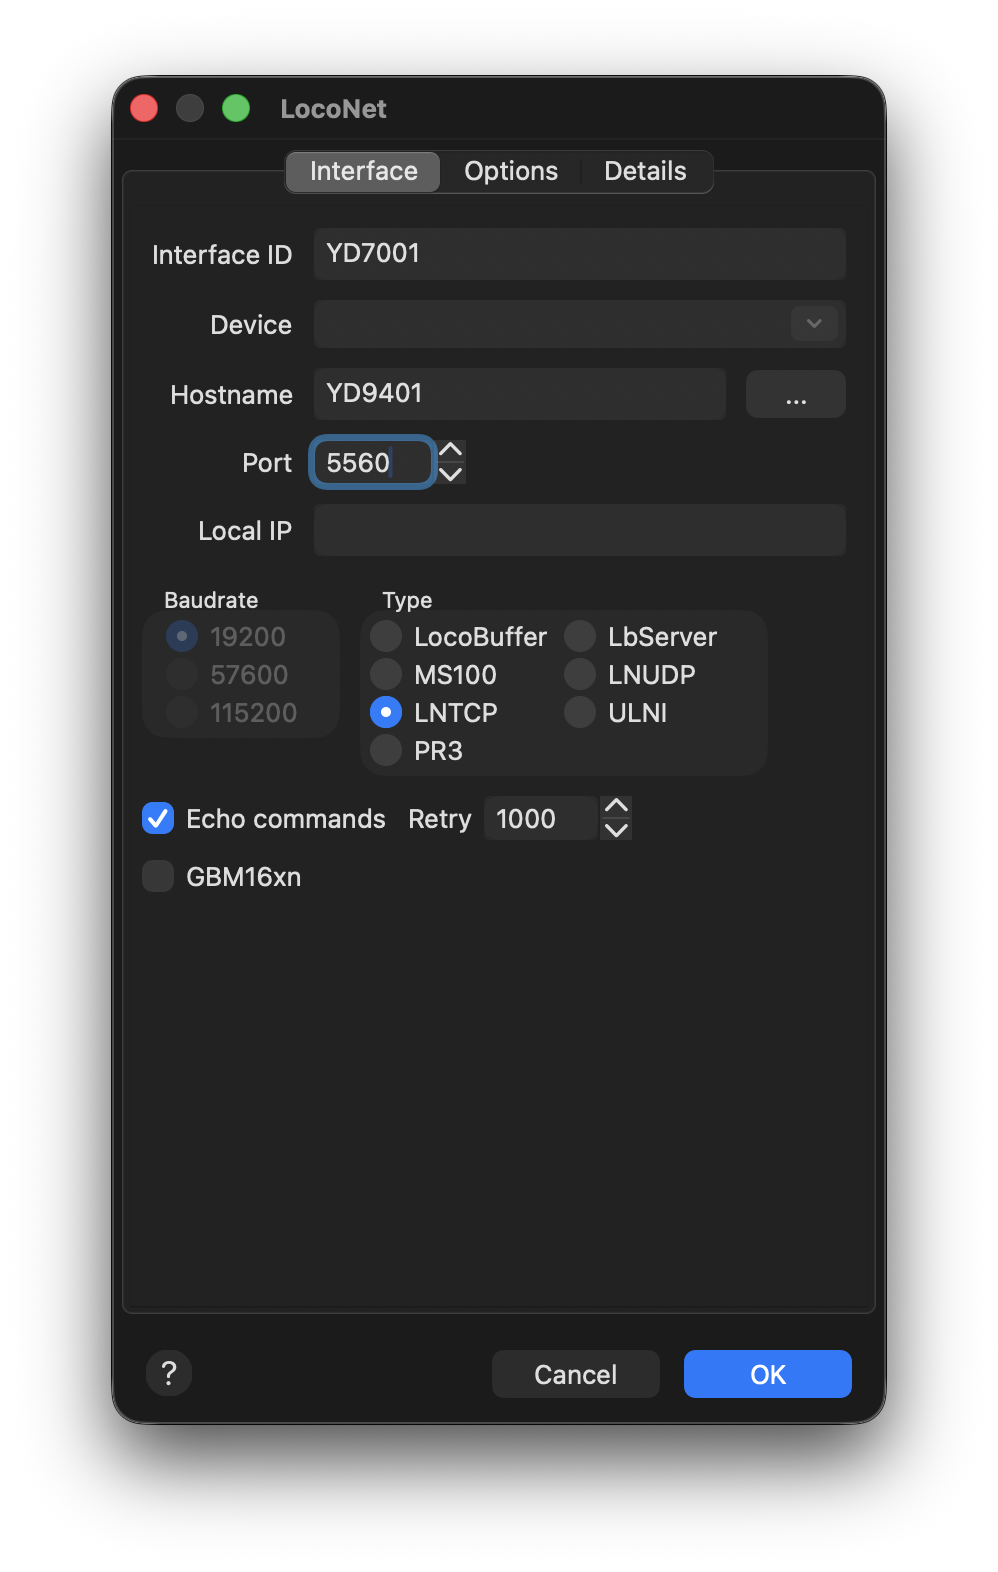Screen dimensions: 998x1572
Task: Increase the Retry value with up arrow
Action: tap(617, 806)
